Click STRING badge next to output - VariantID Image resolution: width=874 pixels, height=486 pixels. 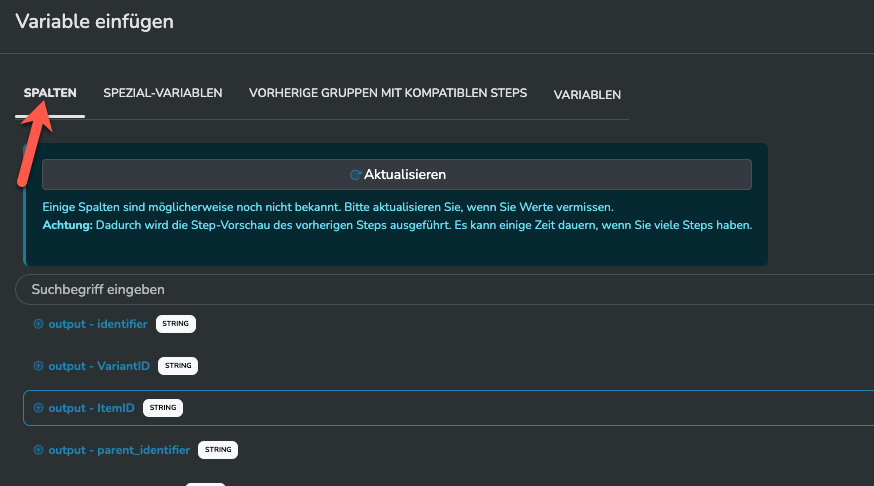point(178,366)
